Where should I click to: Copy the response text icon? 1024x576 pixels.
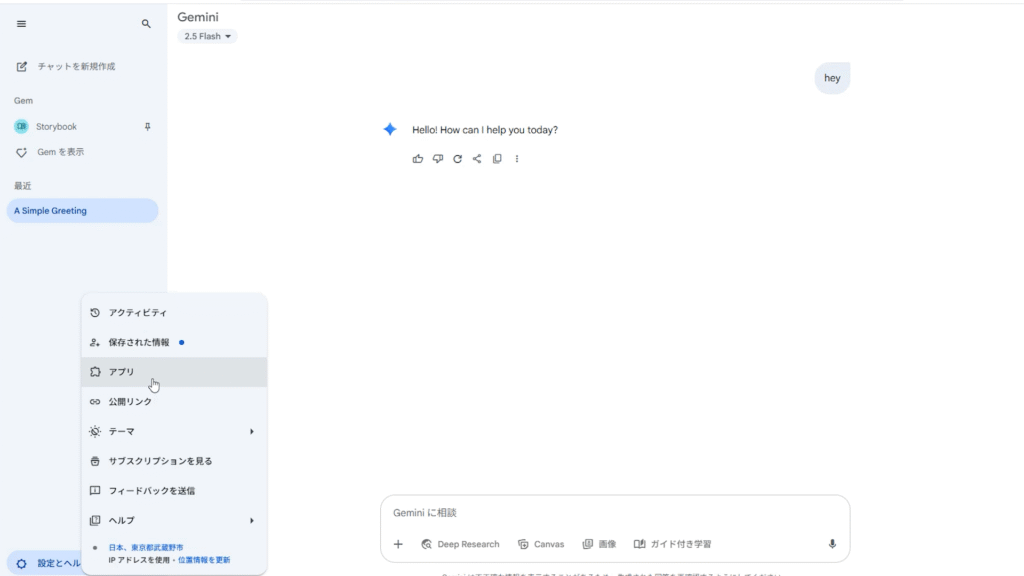click(x=497, y=159)
